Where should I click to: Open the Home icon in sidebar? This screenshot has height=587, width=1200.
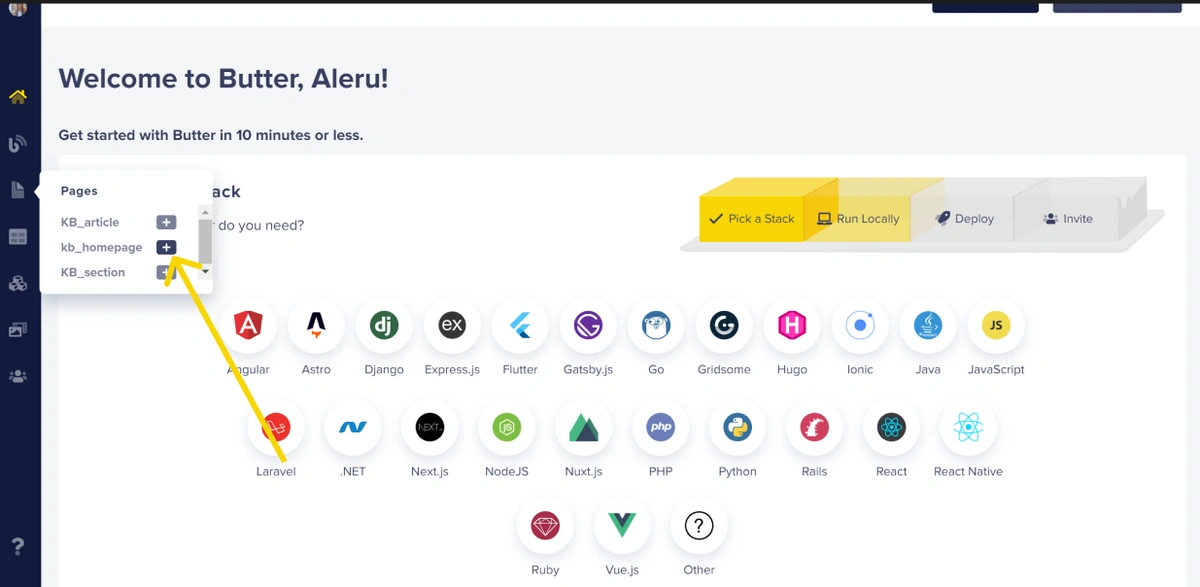(17, 97)
